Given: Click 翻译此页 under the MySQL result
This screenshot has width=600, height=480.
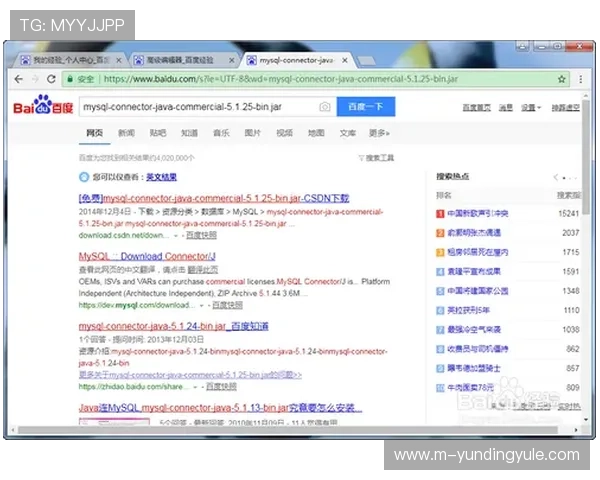Looking at the screenshot, I should (203, 270).
